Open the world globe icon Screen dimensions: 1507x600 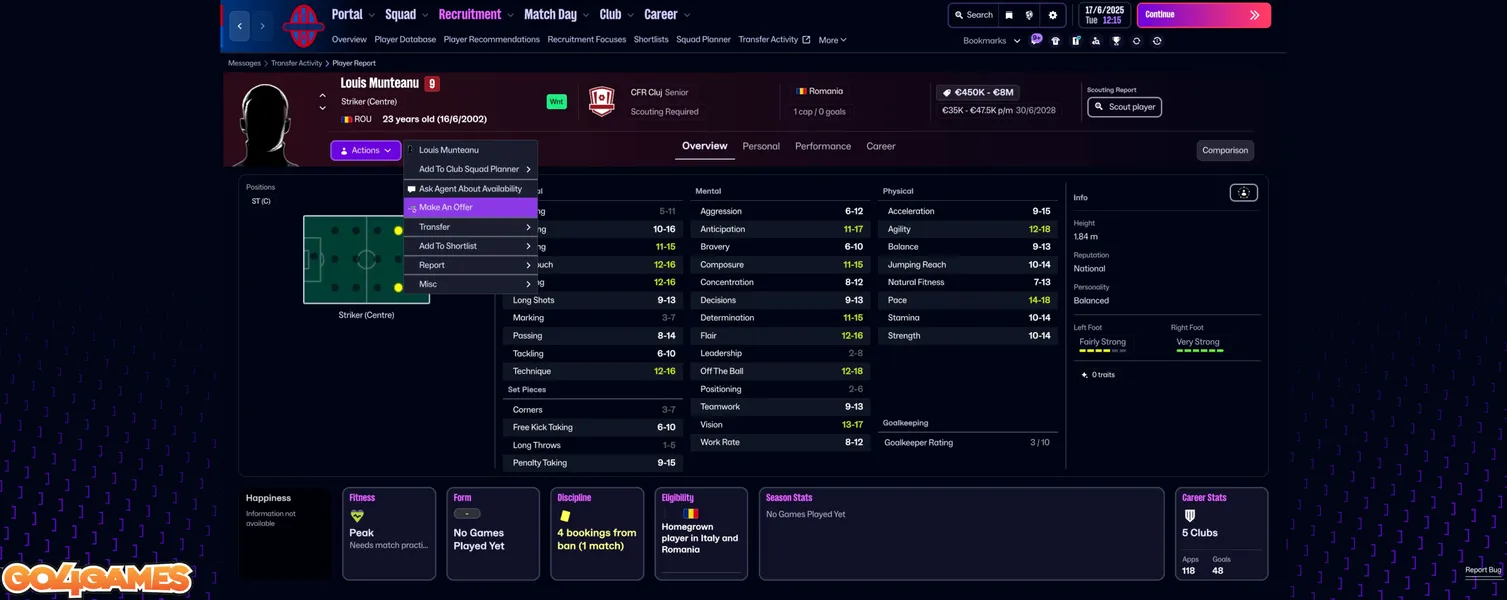pyautogui.click(x=1029, y=15)
